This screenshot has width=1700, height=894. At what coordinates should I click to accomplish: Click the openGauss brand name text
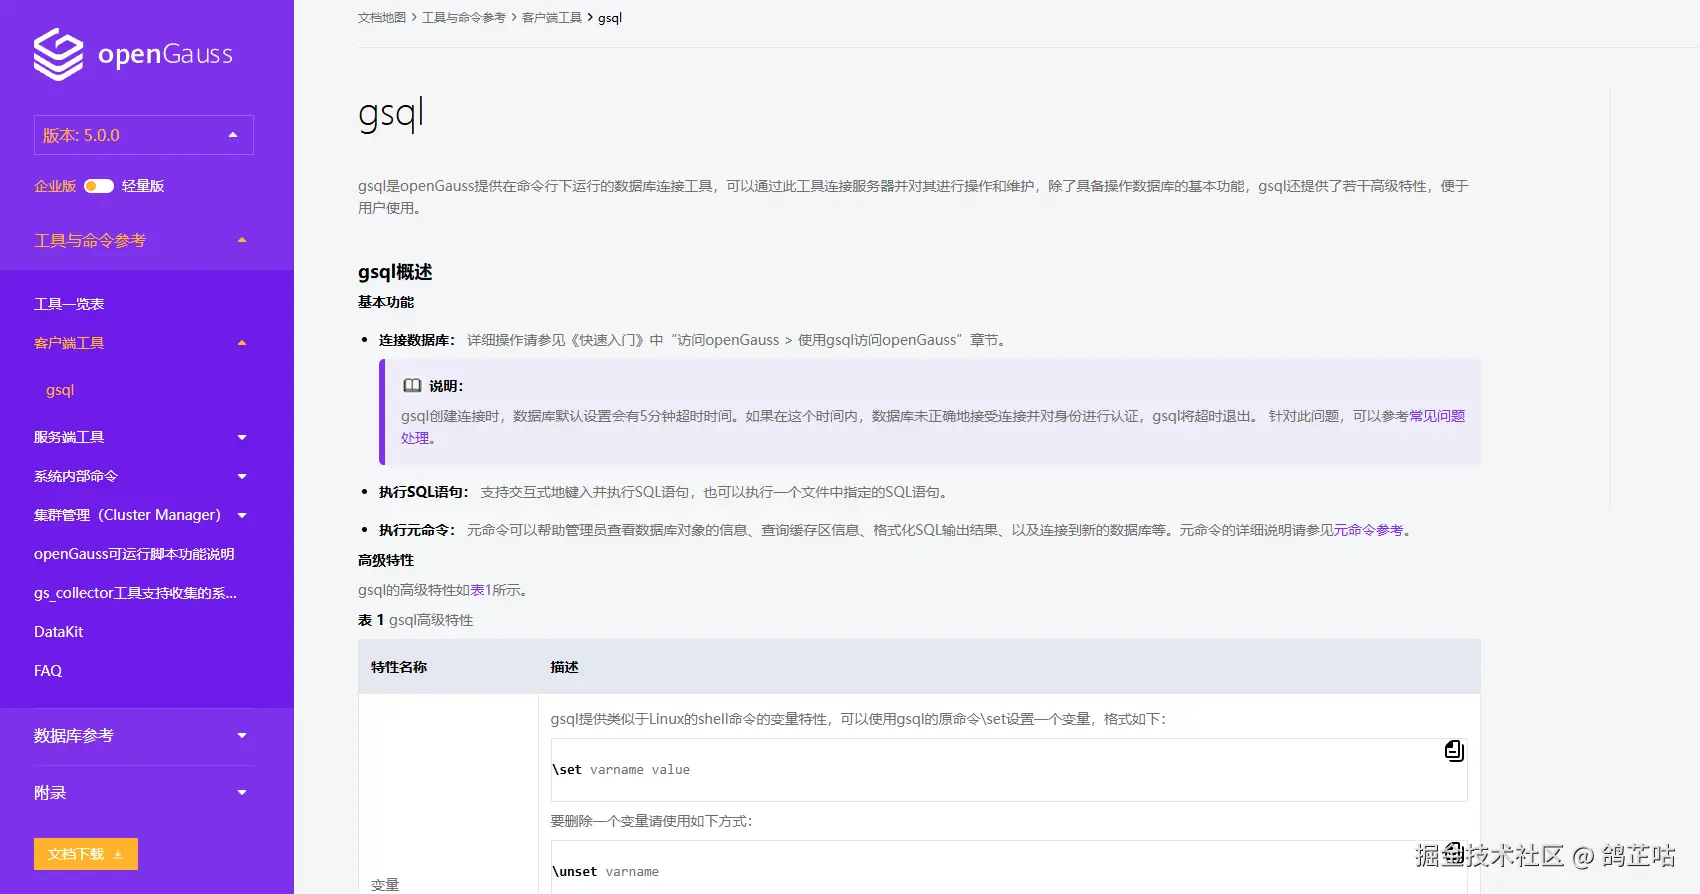click(165, 54)
